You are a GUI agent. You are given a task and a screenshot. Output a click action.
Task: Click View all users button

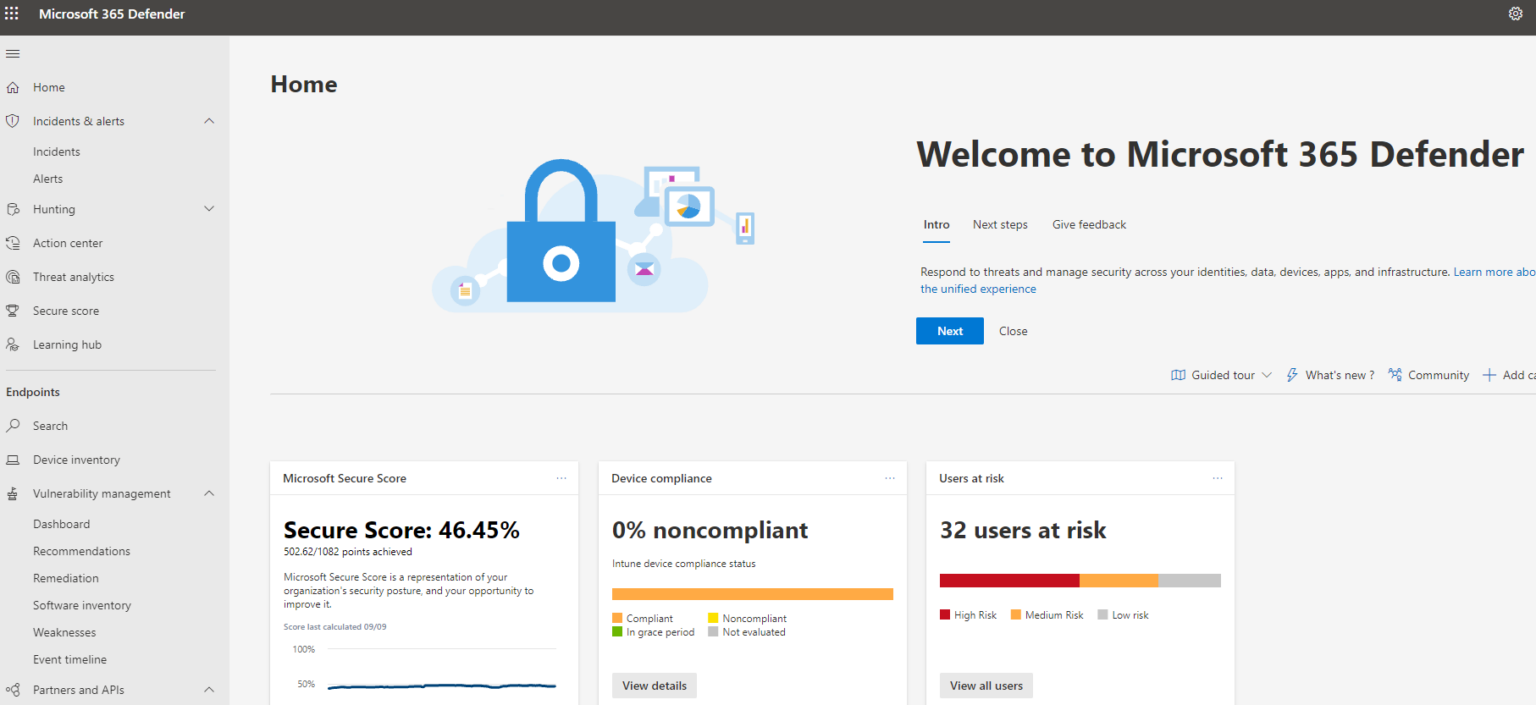click(986, 686)
